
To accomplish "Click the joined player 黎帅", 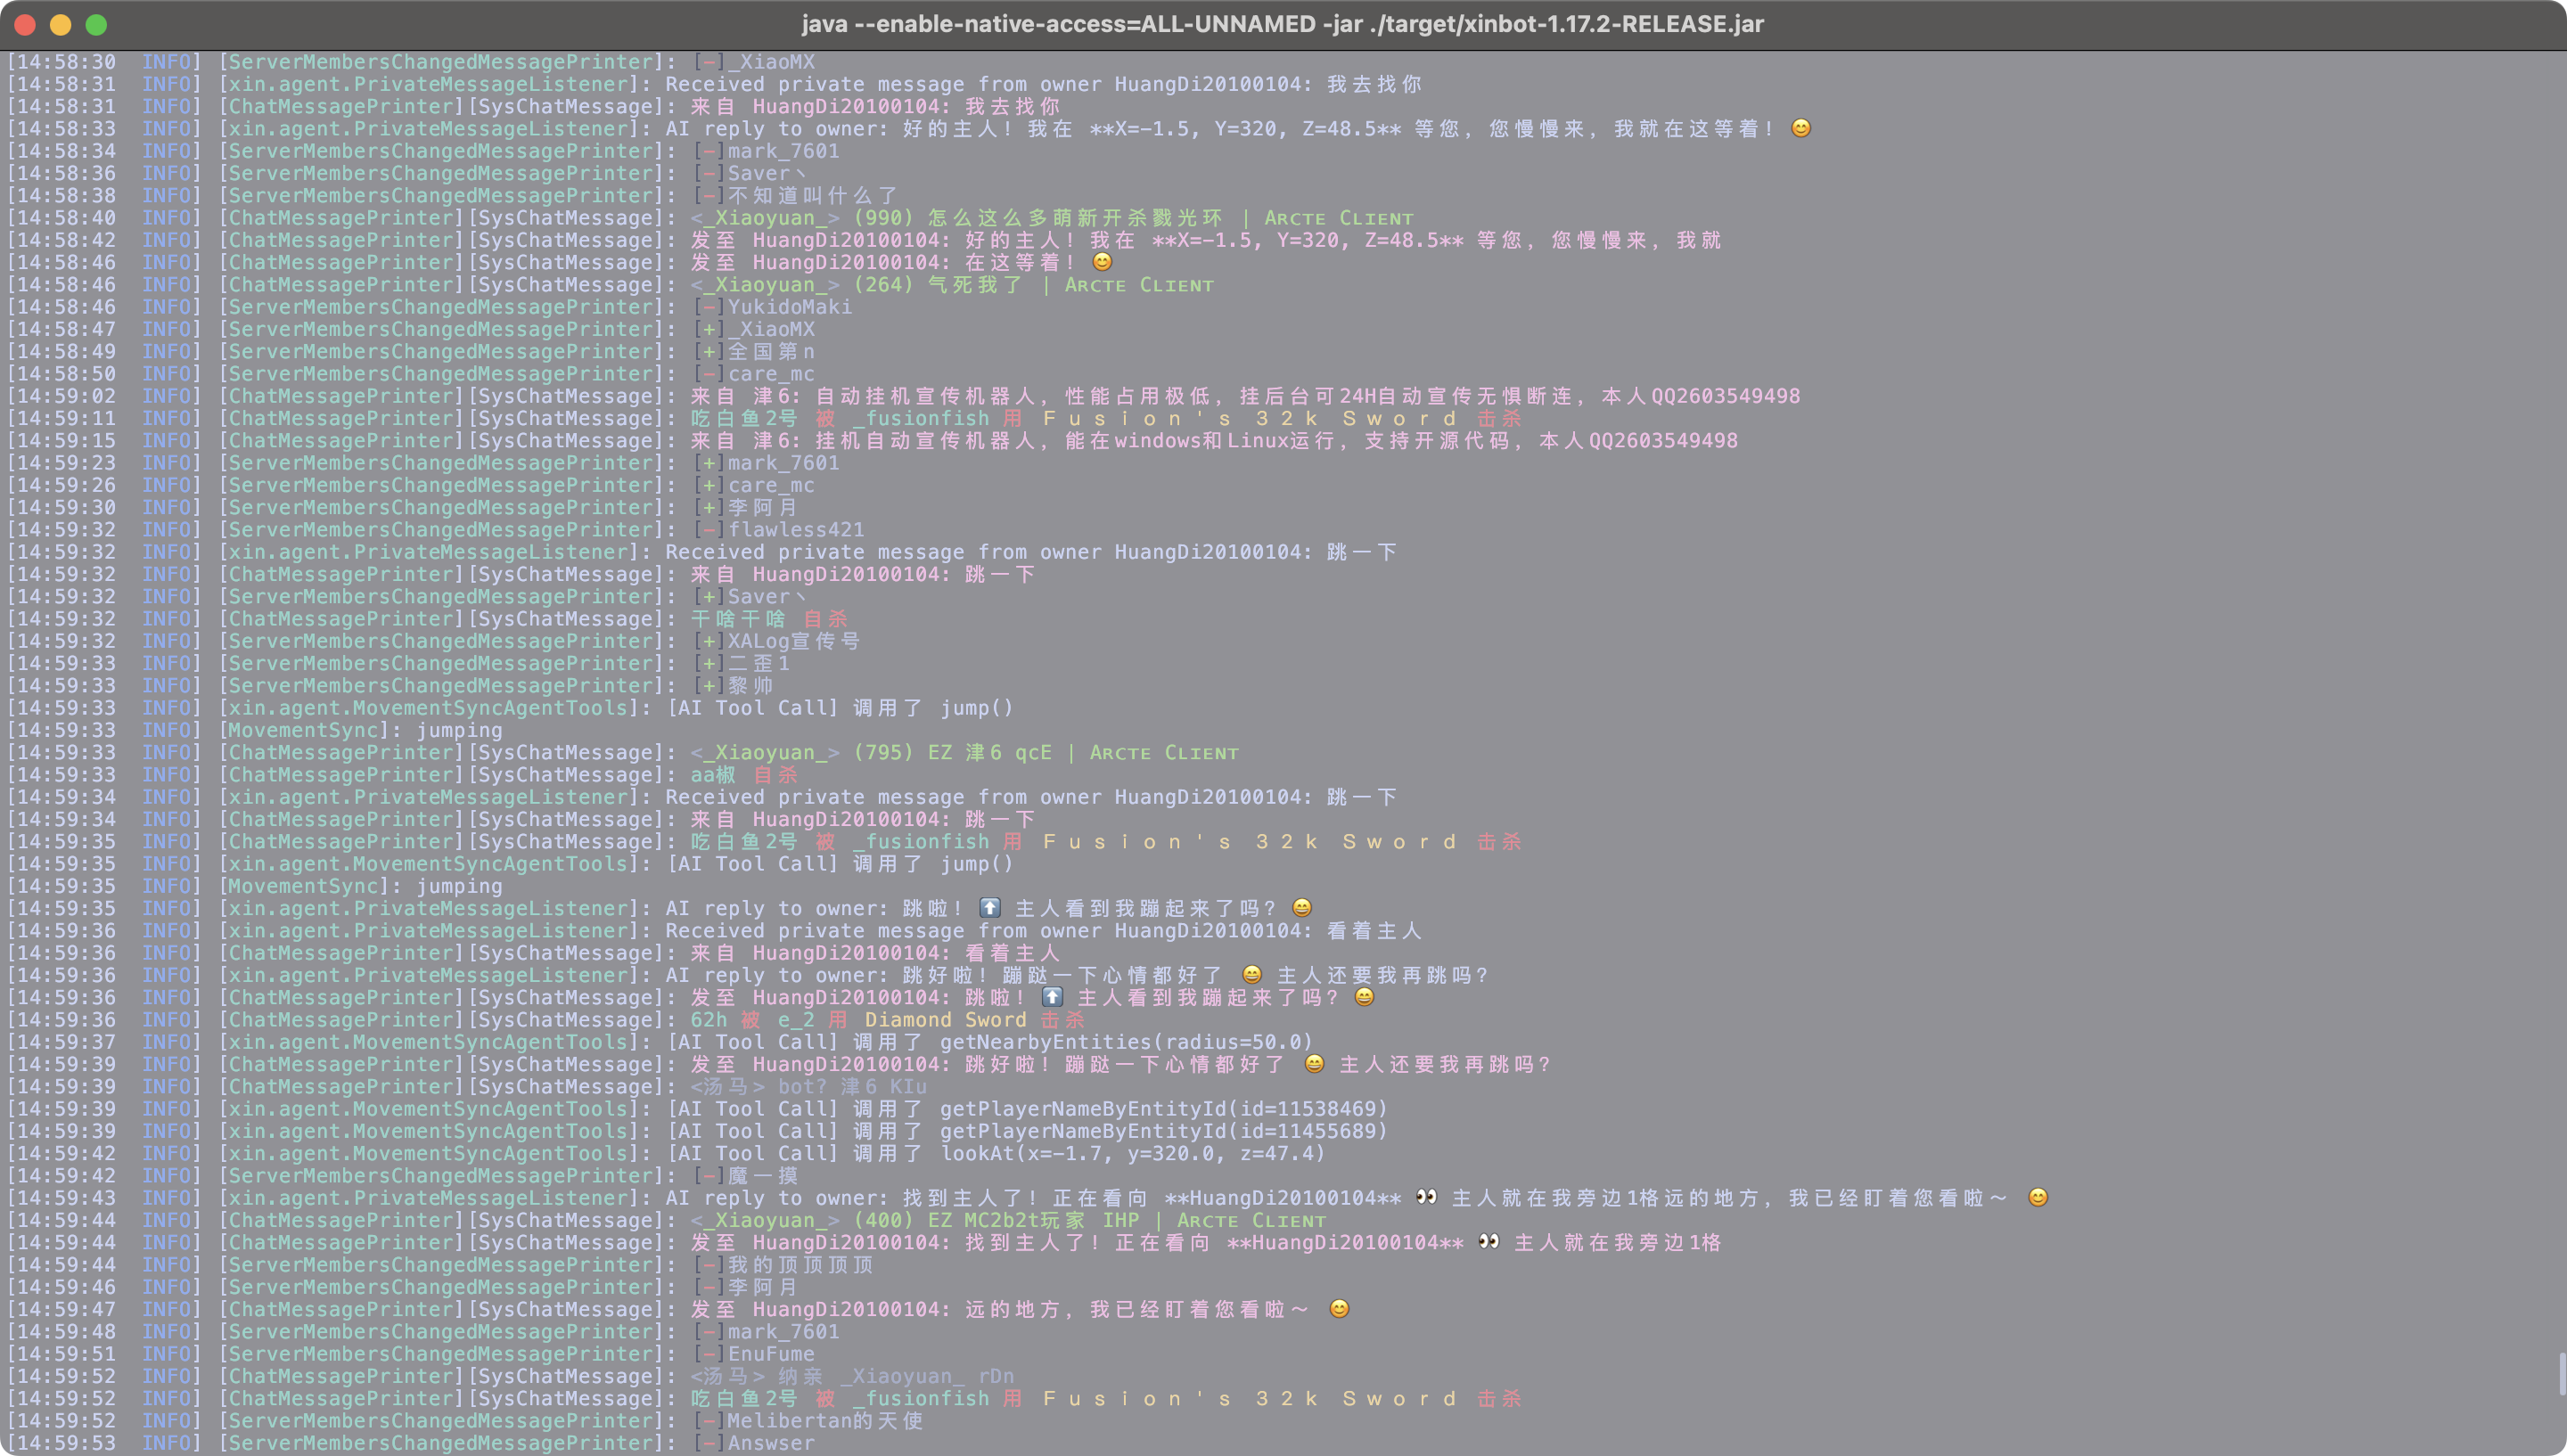I will [750, 686].
